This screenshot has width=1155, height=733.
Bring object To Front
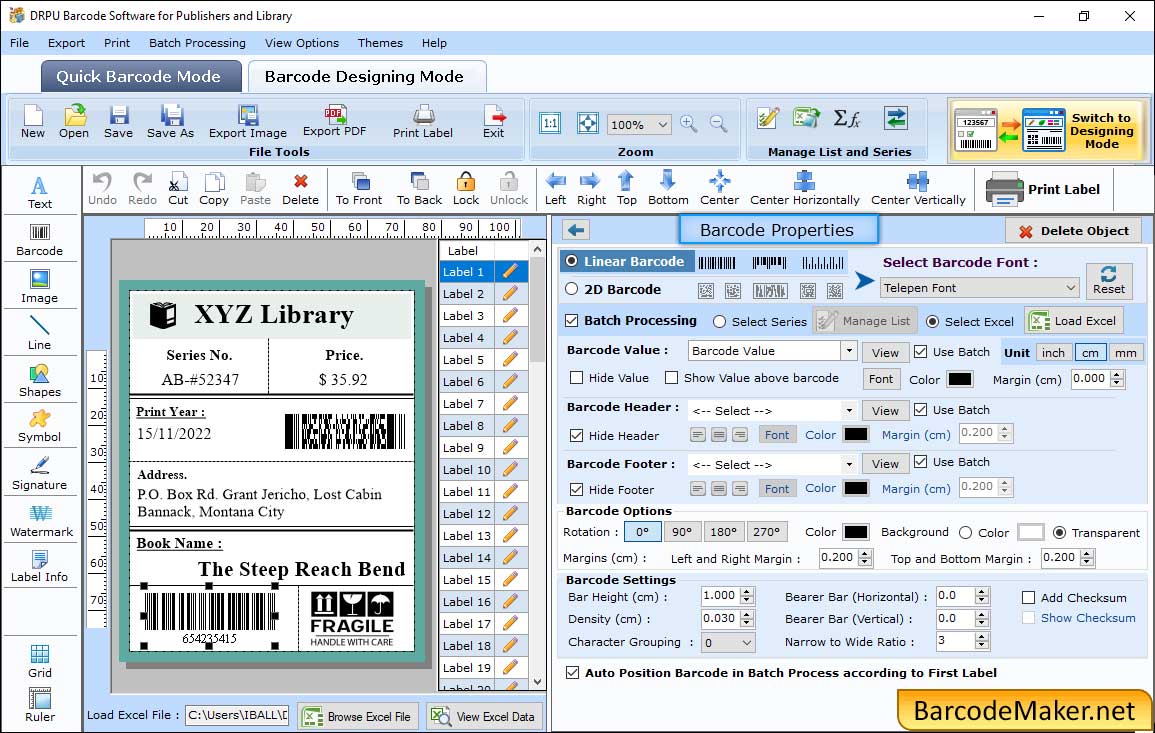pos(359,189)
